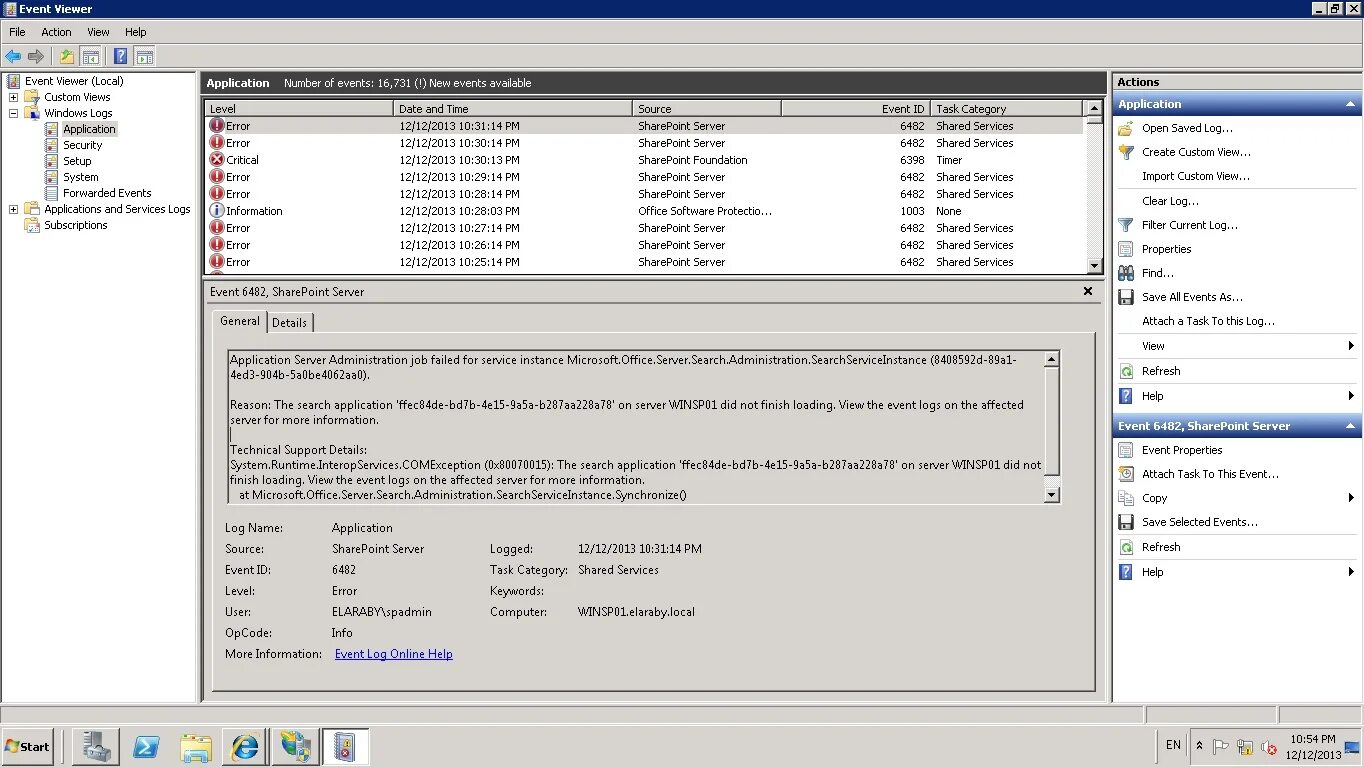Click inside the event description text box
1364x768 pixels.
point(635,427)
